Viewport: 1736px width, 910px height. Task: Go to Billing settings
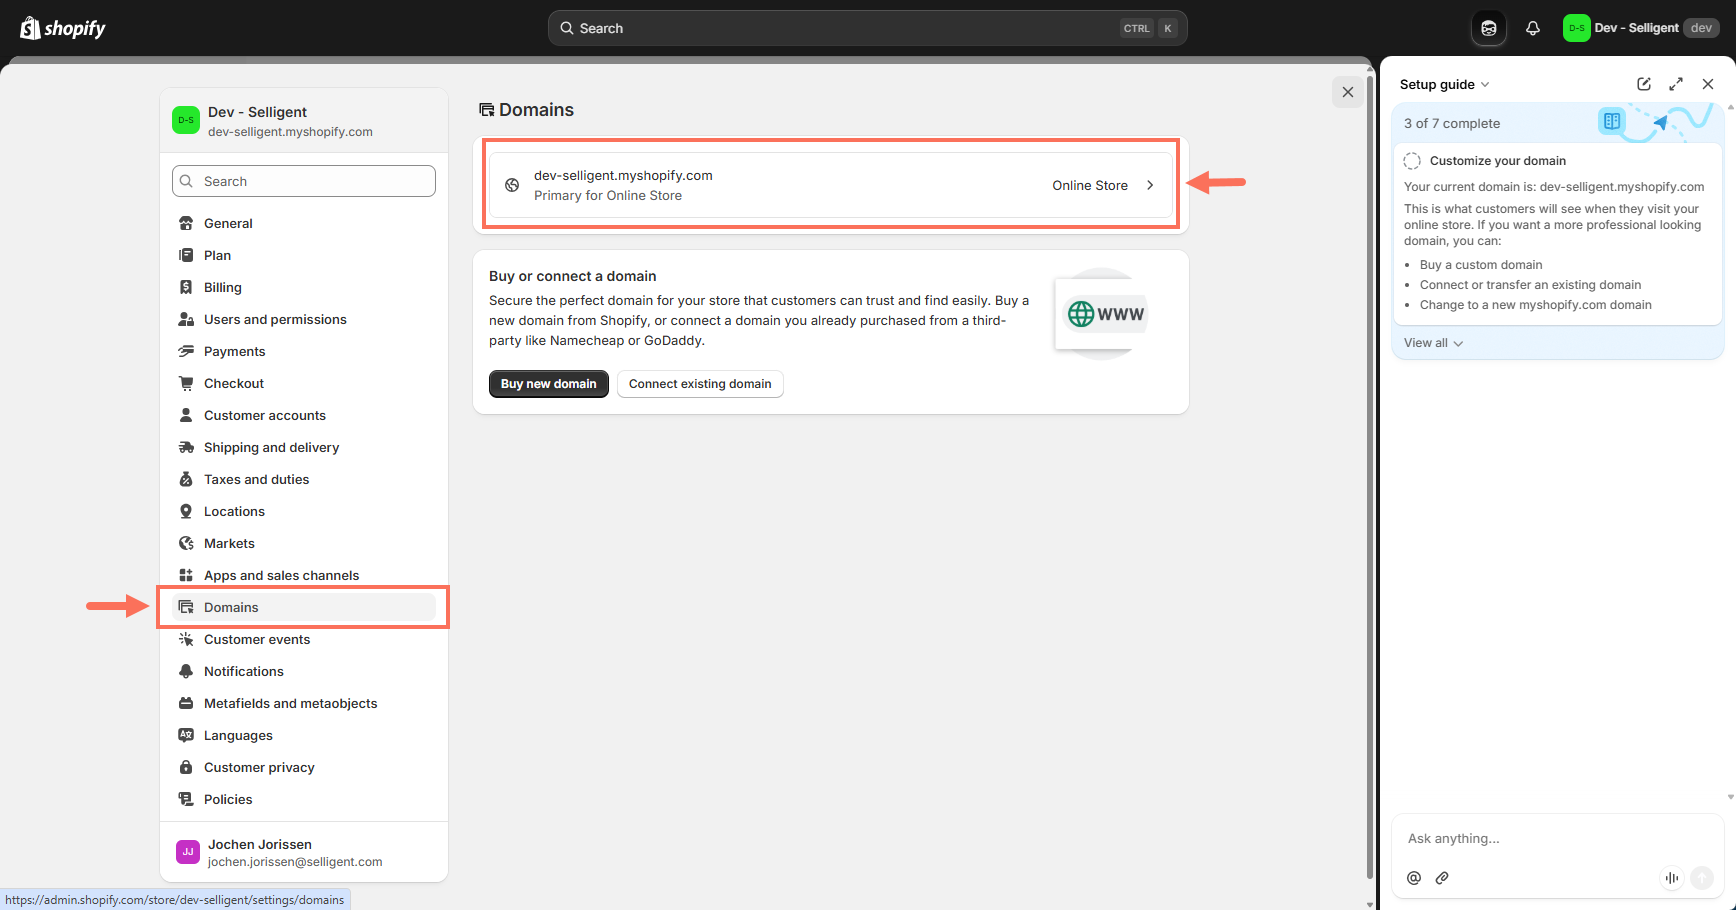pos(222,287)
